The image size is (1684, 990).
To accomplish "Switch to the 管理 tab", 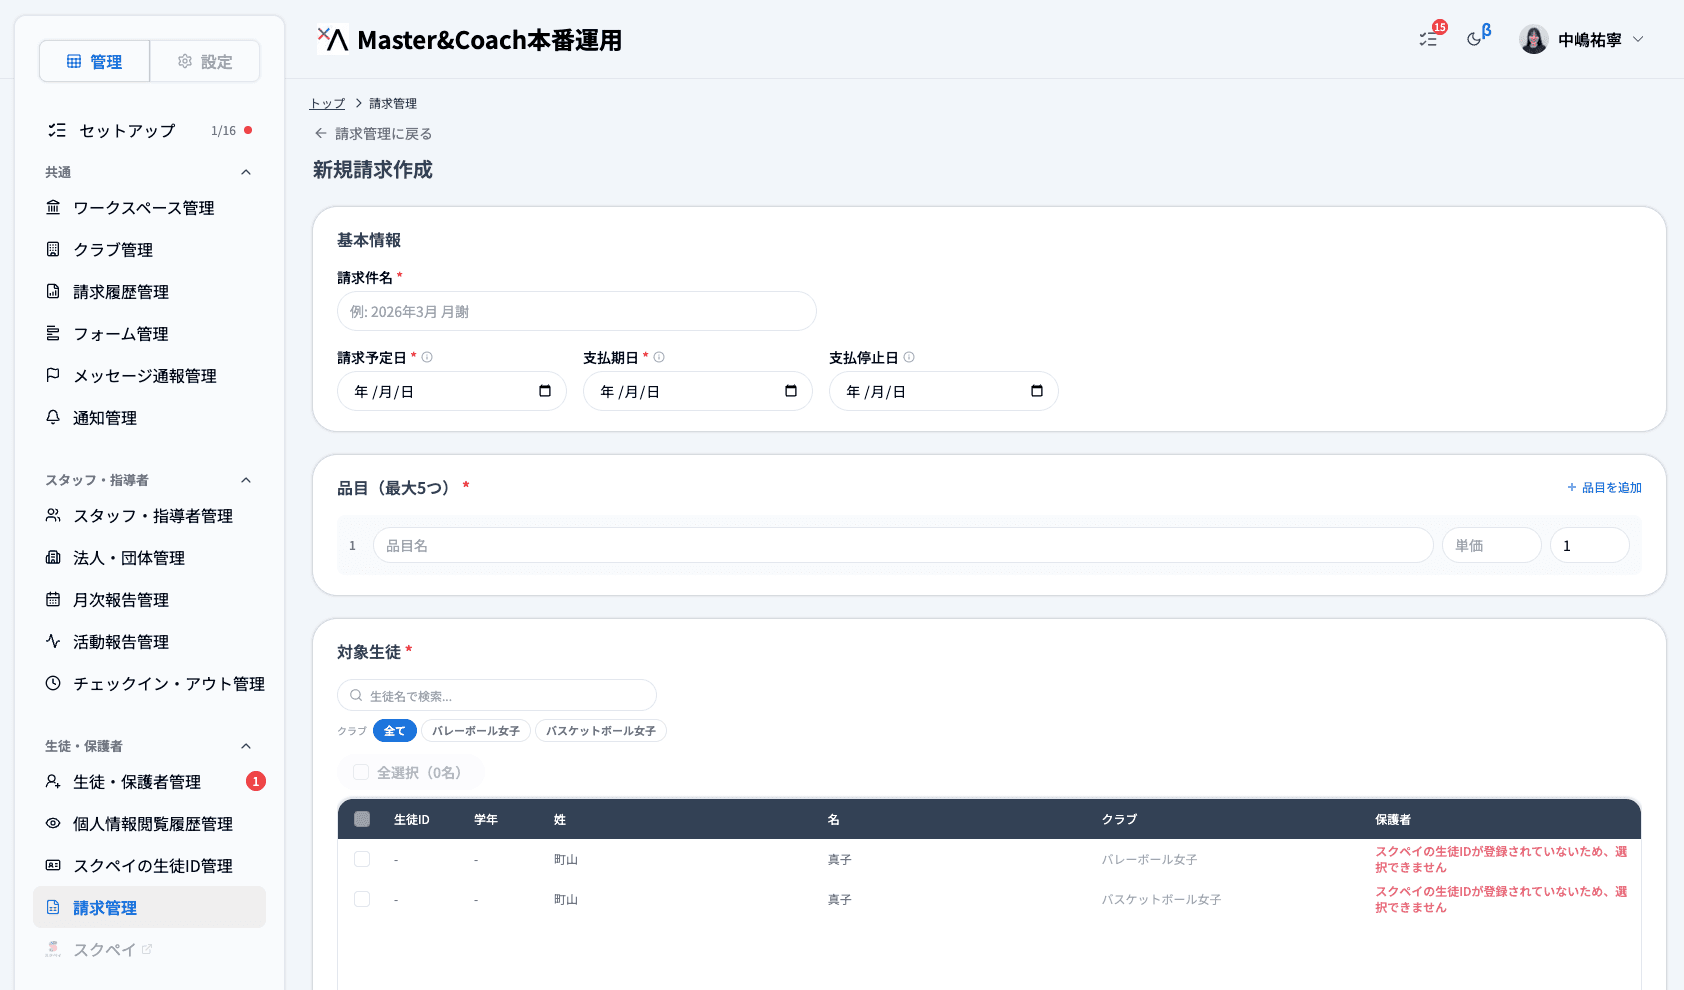I will point(95,61).
